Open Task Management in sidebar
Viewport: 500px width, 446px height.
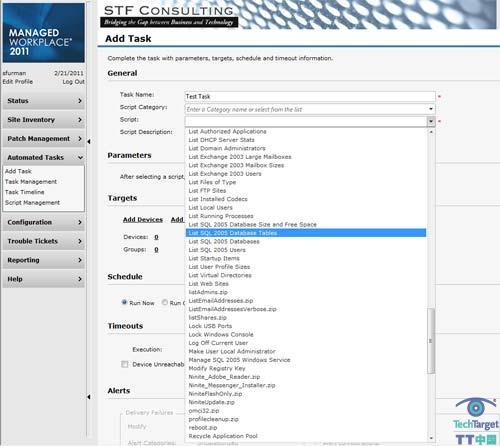(x=31, y=182)
